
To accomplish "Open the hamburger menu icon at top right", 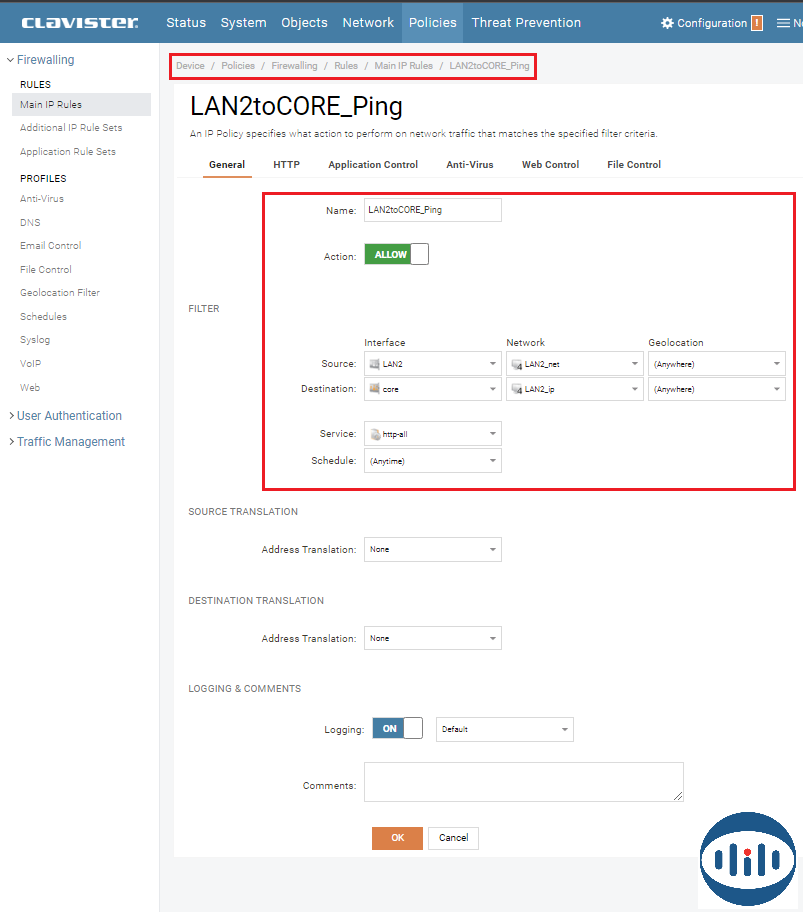I will [x=783, y=23].
